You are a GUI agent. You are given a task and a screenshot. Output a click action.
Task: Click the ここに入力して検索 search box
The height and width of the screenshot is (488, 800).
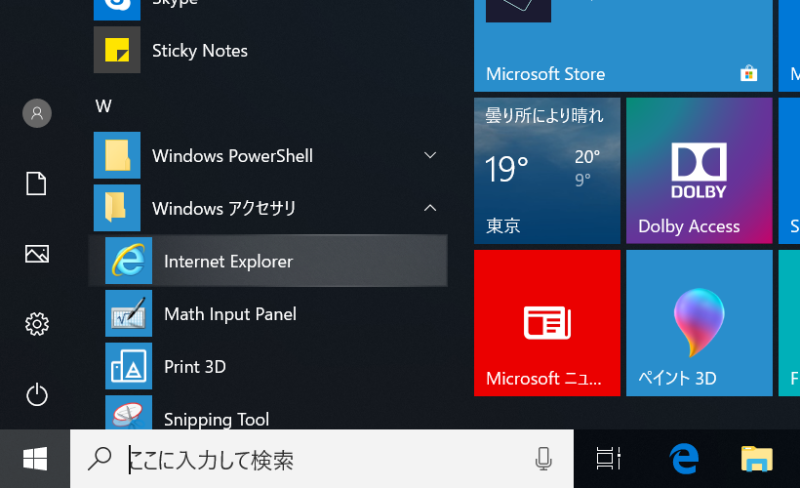pyautogui.click(x=320, y=459)
